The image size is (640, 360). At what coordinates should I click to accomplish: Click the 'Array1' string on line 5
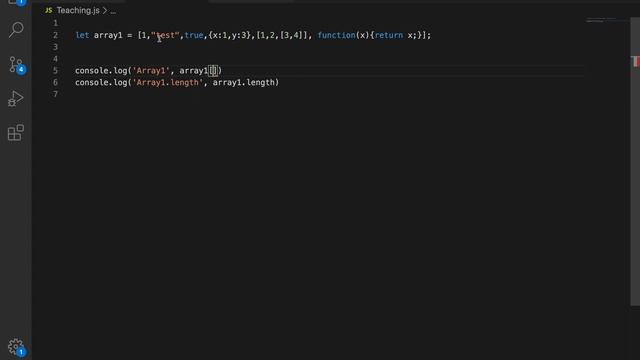click(151, 71)
